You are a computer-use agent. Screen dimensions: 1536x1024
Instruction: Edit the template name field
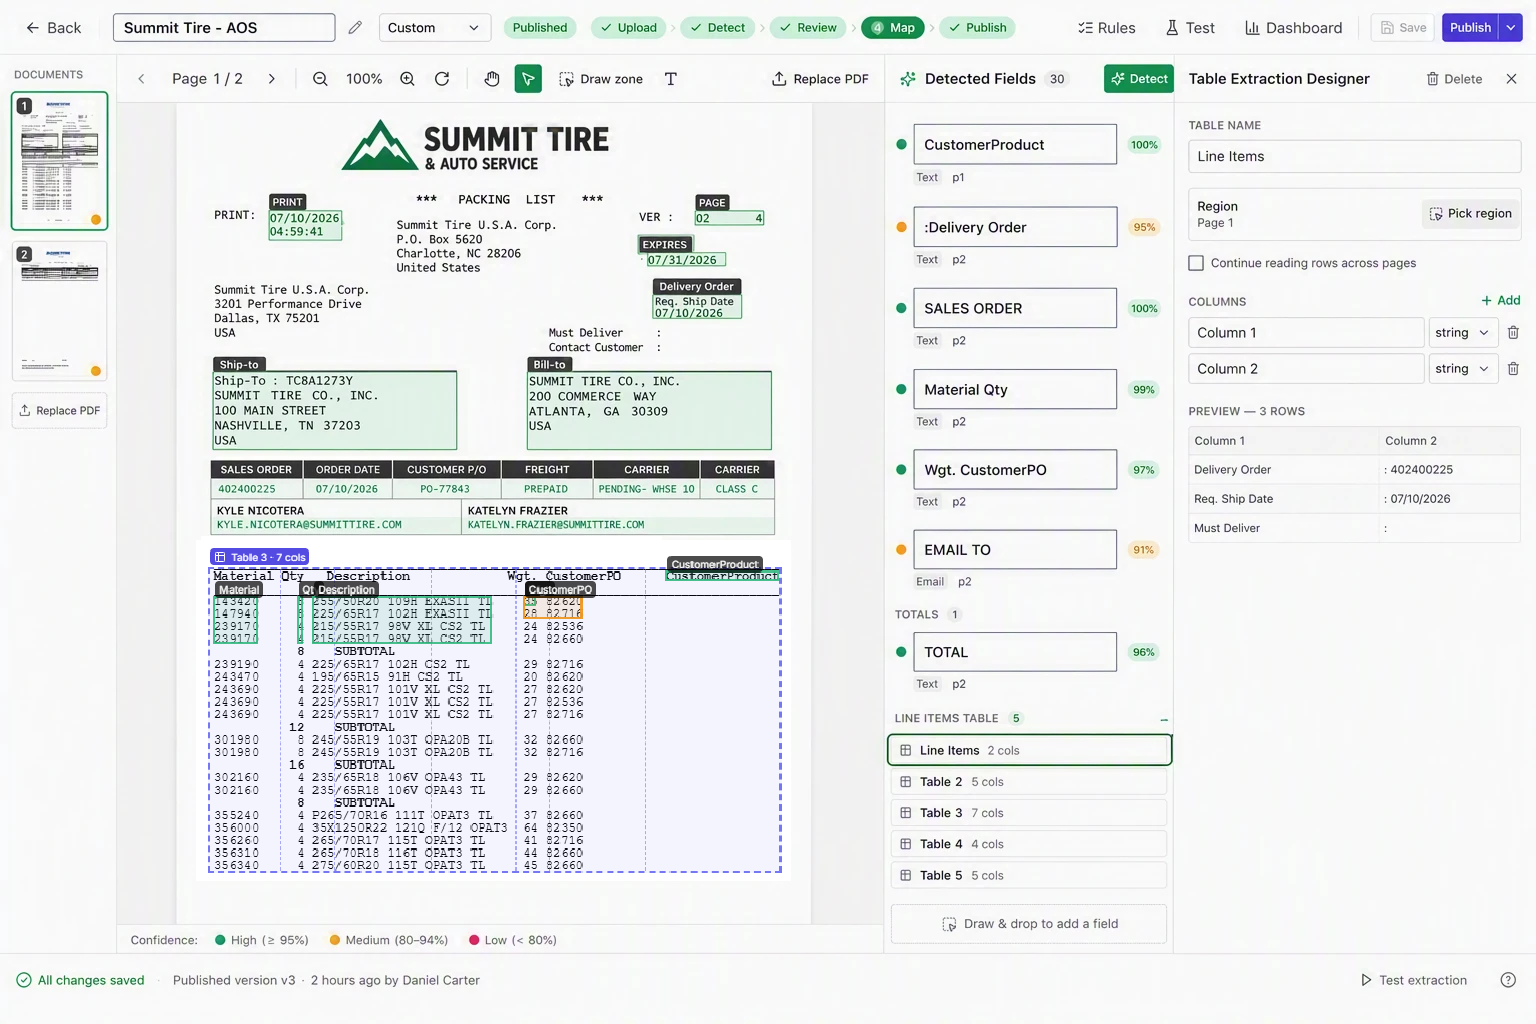coord(224,28)
